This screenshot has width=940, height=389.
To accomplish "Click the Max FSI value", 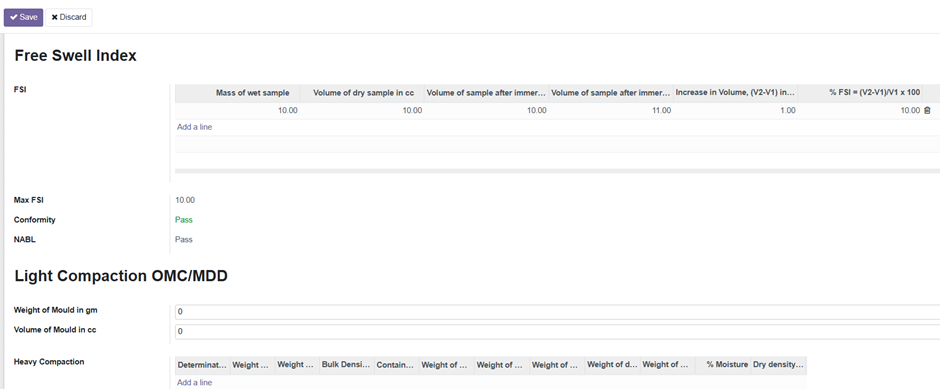I will coord(185,200).
